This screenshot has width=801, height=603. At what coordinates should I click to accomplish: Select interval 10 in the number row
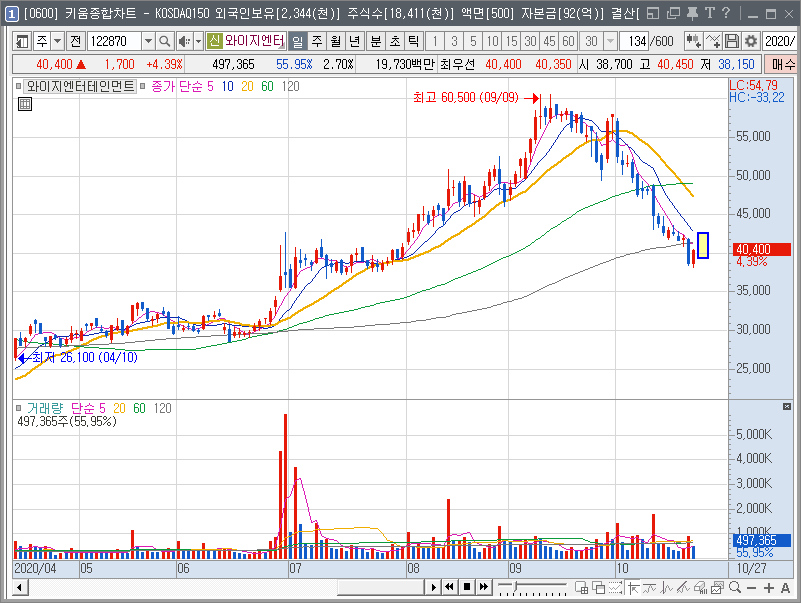pyautogui.click(x=492, y=41)
